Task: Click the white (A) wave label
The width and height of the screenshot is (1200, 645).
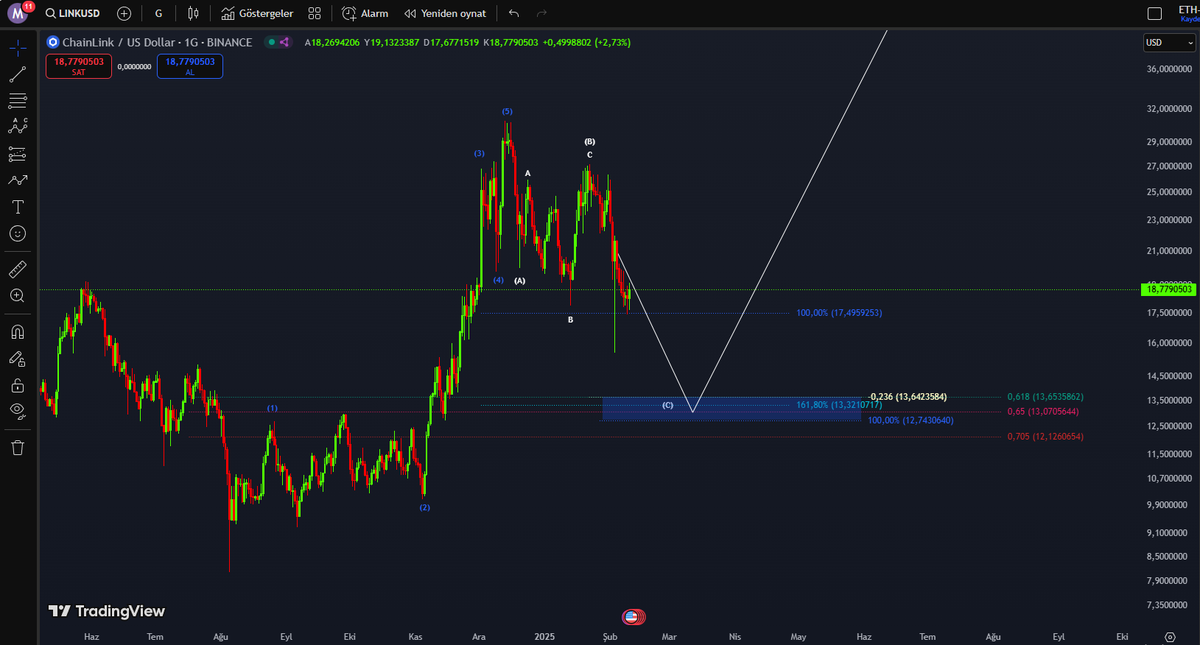Action: coord(519,281)
